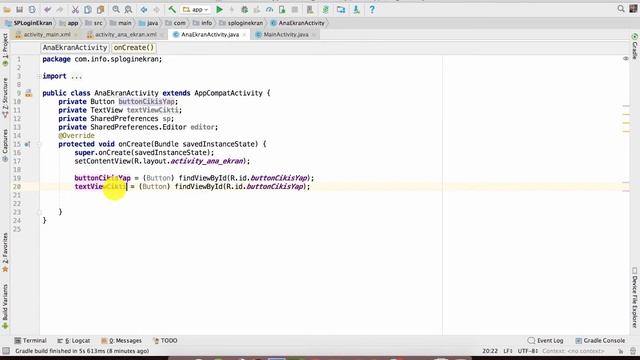The height and width of the screenshot is (360, 640).
Task: Open the Messages tool window
Action: click(122, 340)
